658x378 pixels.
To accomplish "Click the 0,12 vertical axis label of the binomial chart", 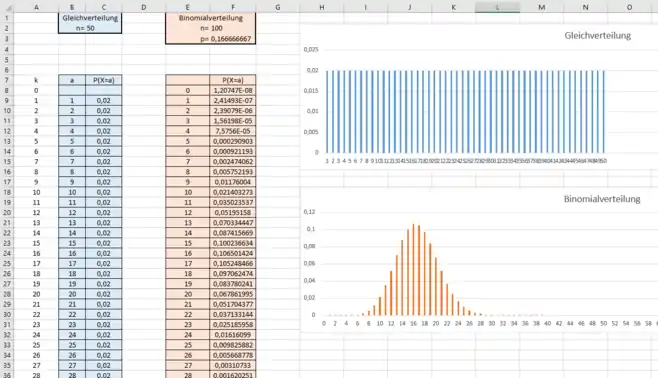I will point(309,212).
